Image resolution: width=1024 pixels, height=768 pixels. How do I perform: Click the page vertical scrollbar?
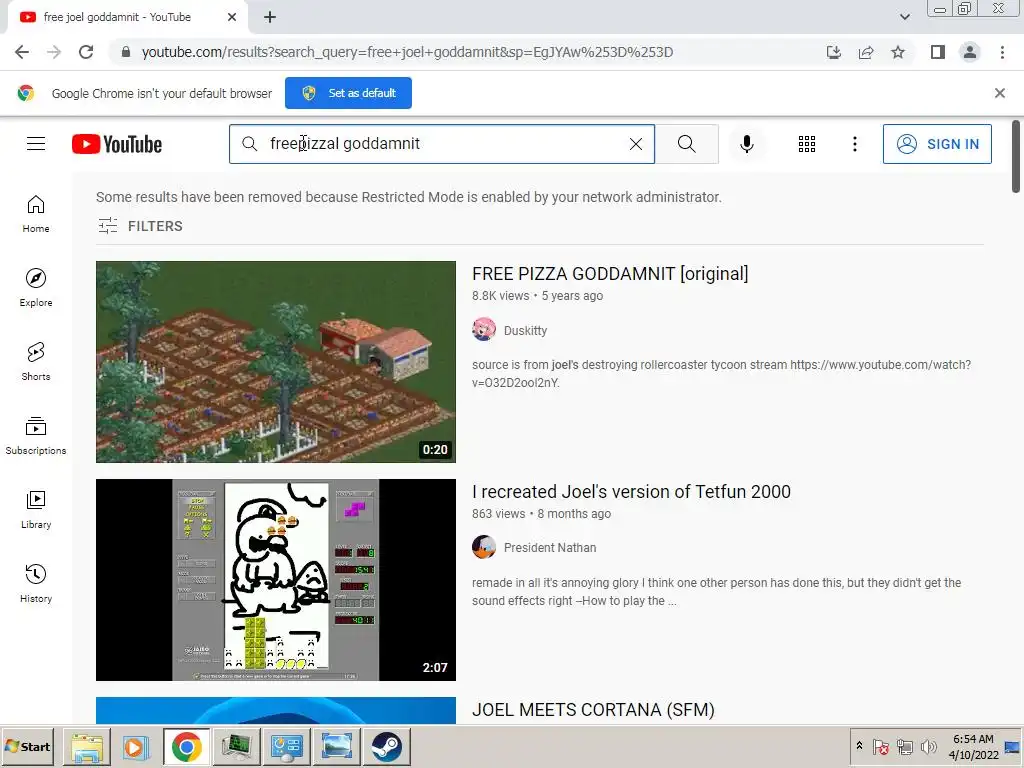click(x=1016, y=157)
